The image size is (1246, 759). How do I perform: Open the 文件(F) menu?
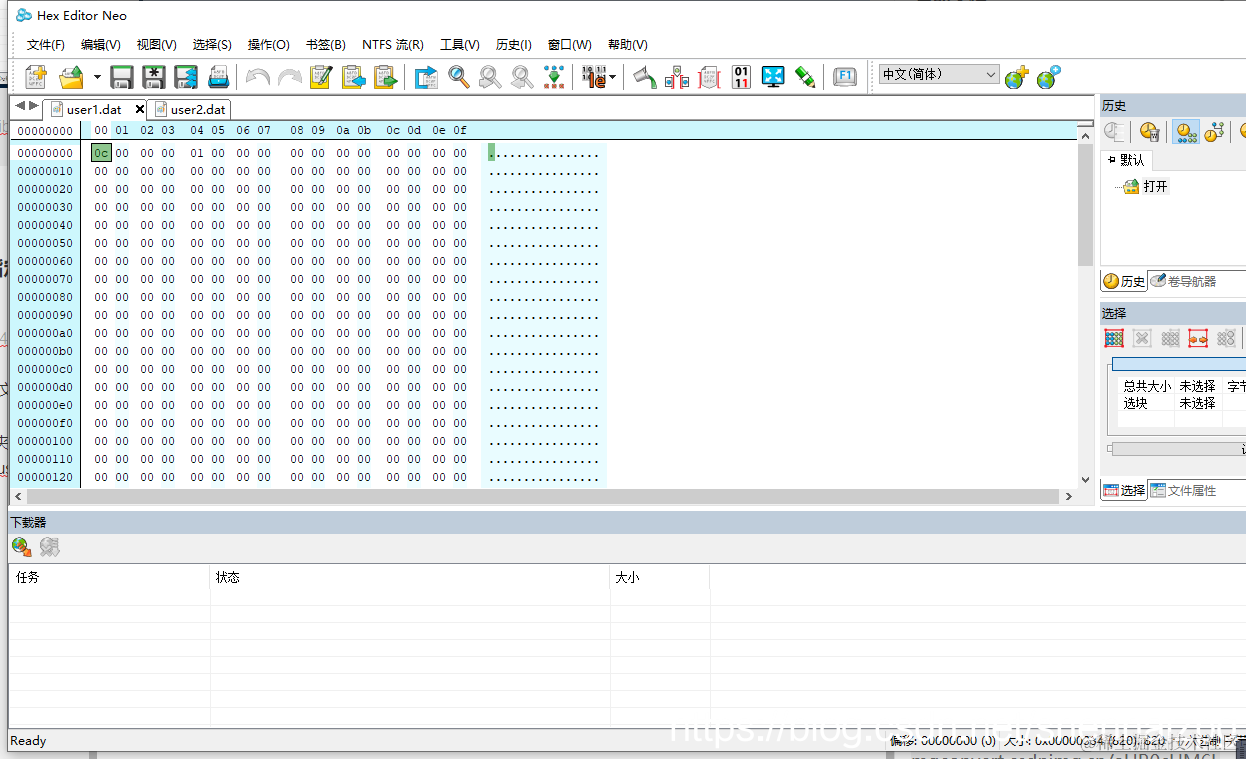(x=45, y=45)
